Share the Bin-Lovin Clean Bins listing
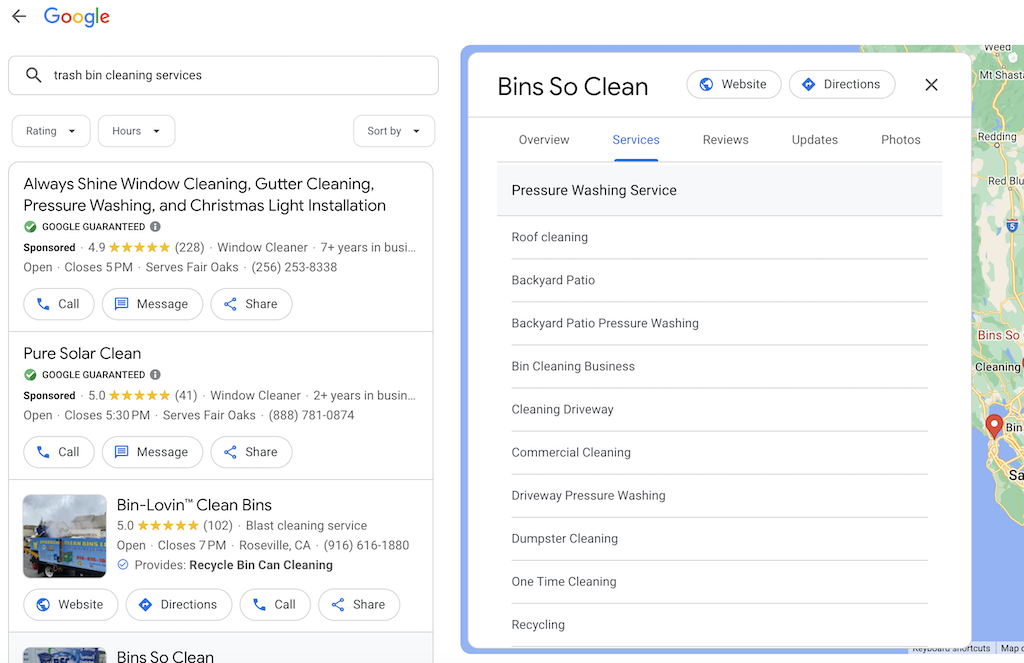Image resolution: width=1024 pixels, height=663 pixels. (358, 605)
